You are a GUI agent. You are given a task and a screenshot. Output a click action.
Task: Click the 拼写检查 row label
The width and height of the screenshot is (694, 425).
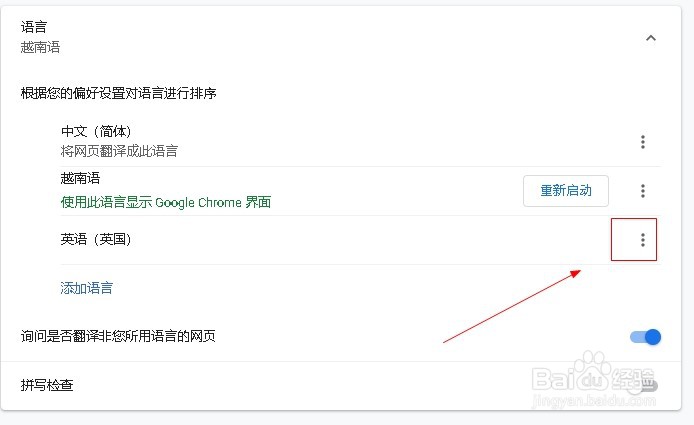pos(47,385)
